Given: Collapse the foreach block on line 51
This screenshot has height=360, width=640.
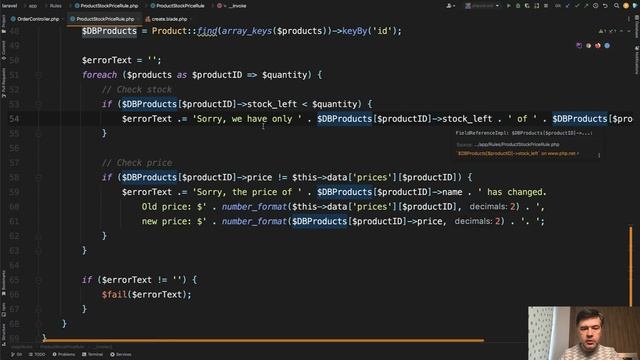Looking at the screenshot, I should pos(38,75).
